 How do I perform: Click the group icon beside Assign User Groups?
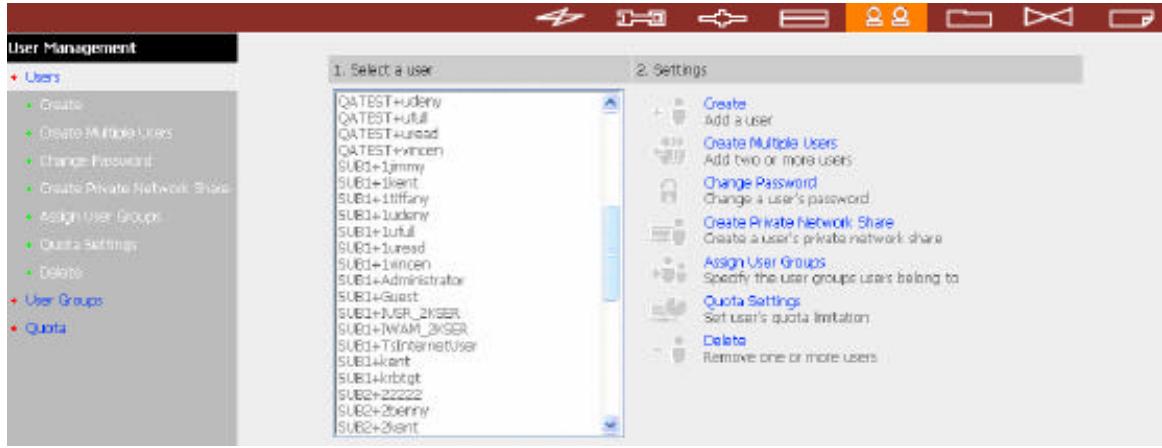pyautogui.click(x=671, y=270)
